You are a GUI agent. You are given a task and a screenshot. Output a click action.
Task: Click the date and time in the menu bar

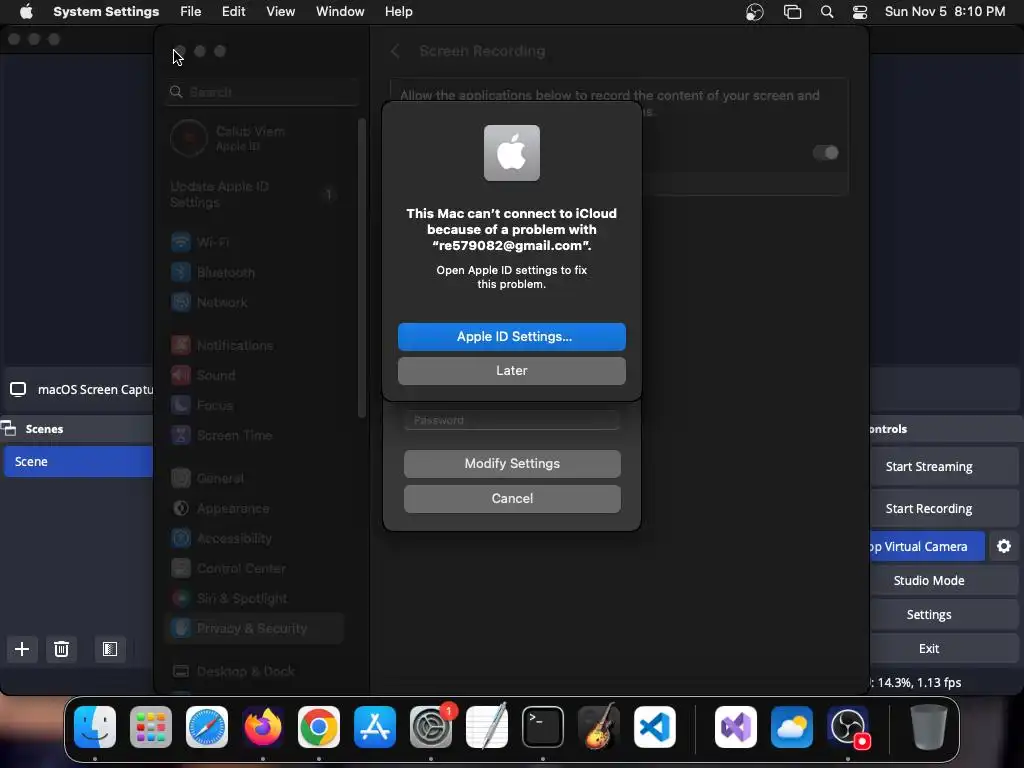[x=944, y=12]
